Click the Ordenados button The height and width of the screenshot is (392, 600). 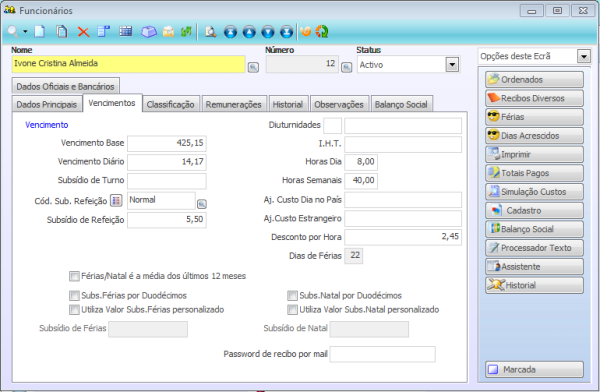click(x=534, y=79)
